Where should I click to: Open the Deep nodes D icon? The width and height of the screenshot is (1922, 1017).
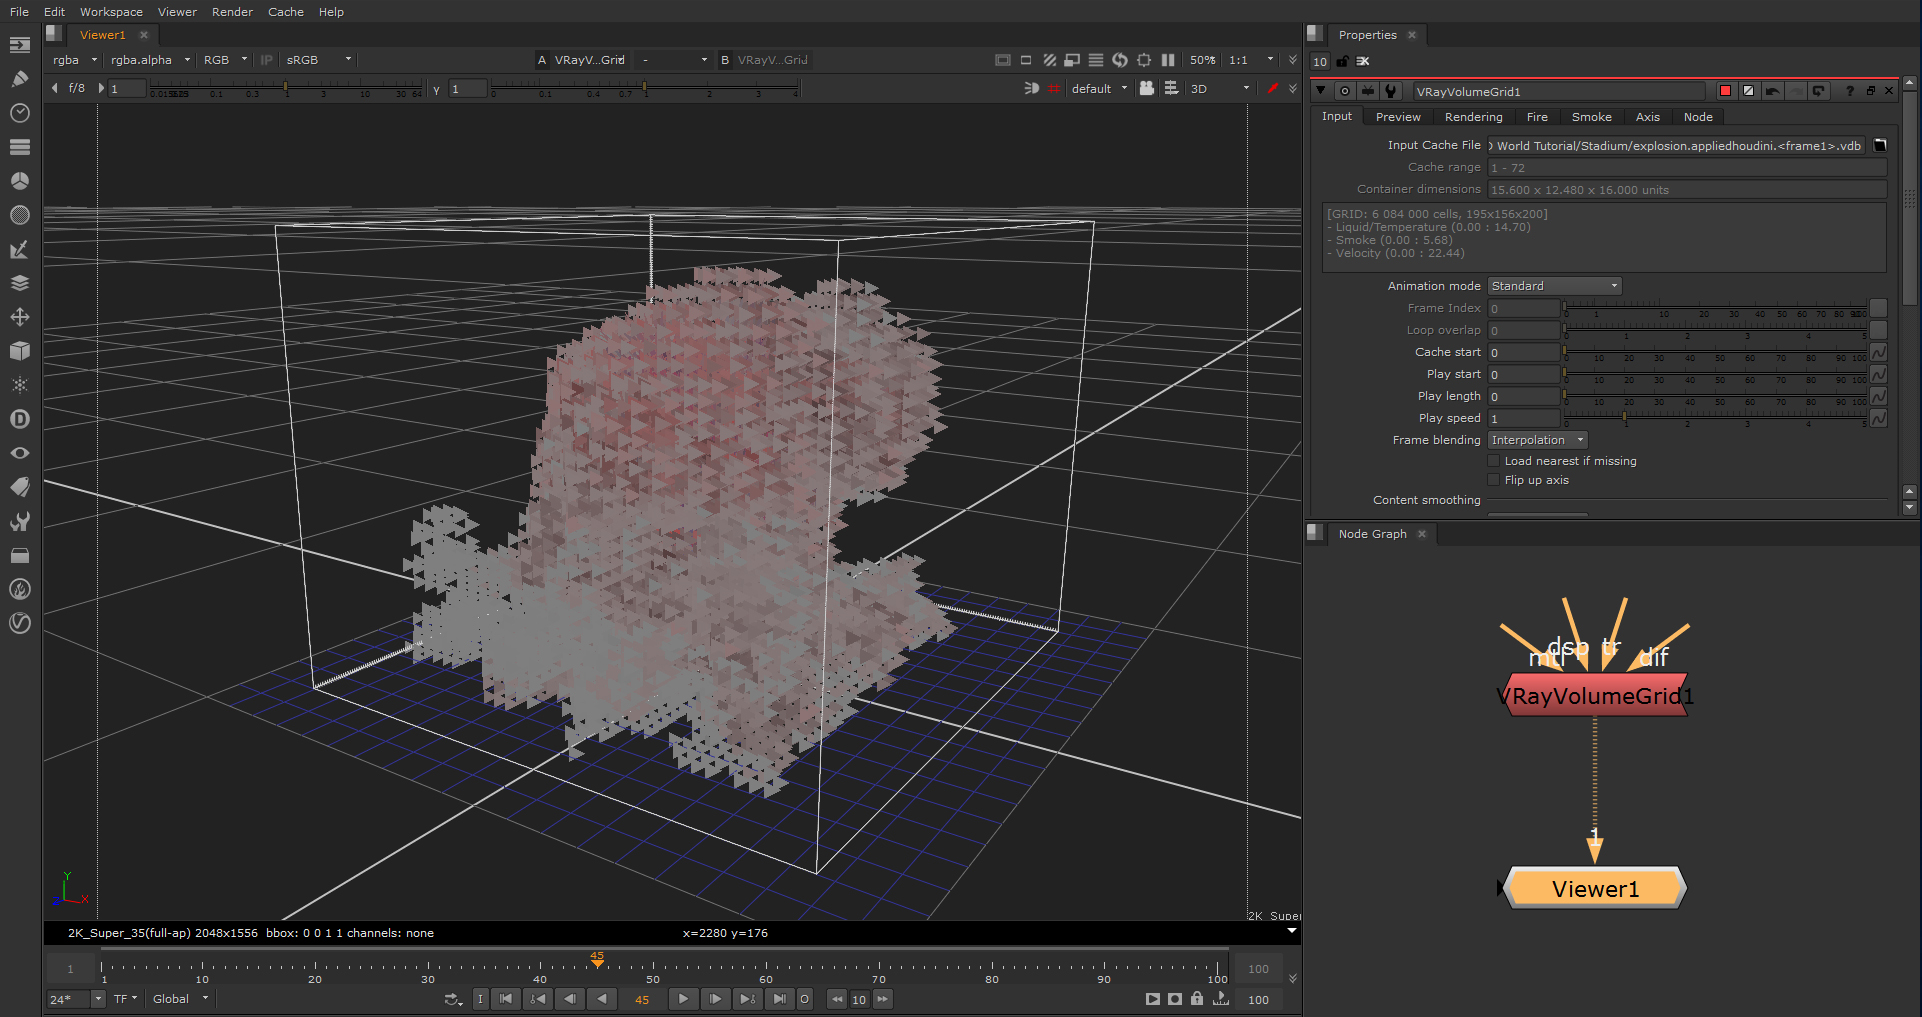pos(19,419)
